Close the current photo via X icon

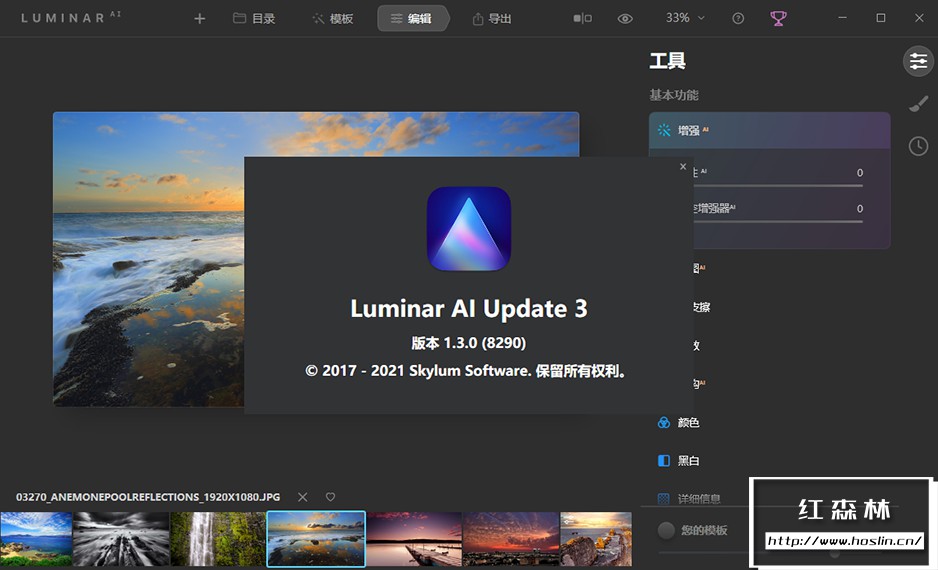303,497
